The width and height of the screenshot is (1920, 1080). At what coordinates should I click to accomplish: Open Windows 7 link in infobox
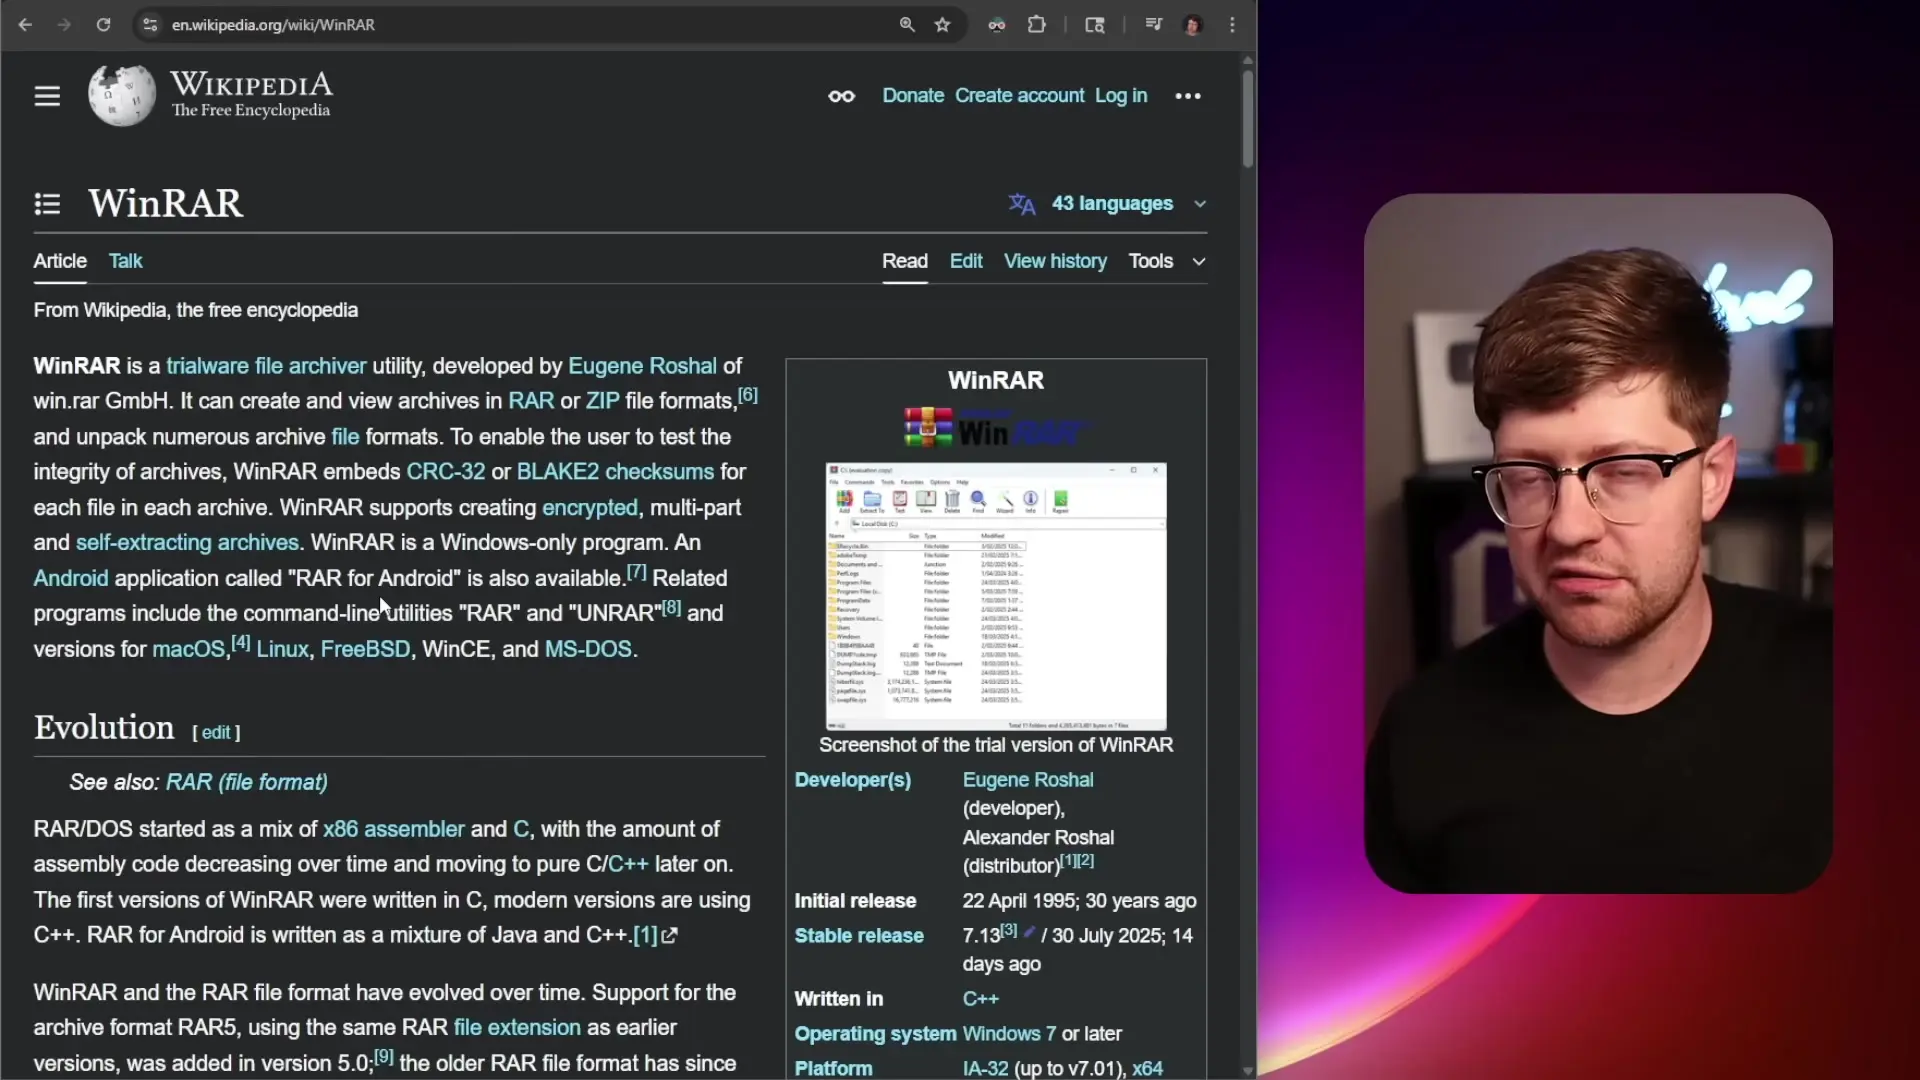point(1009,1034)
